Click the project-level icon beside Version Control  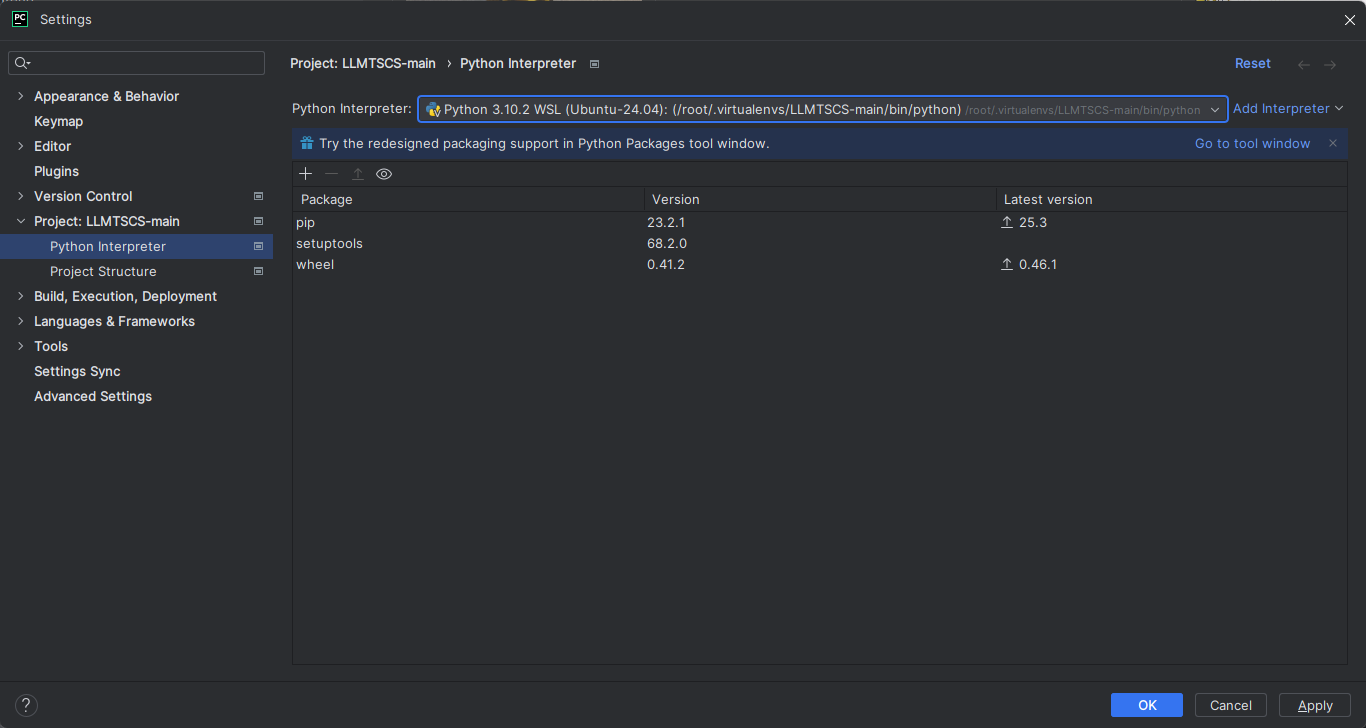coord(258,196)
